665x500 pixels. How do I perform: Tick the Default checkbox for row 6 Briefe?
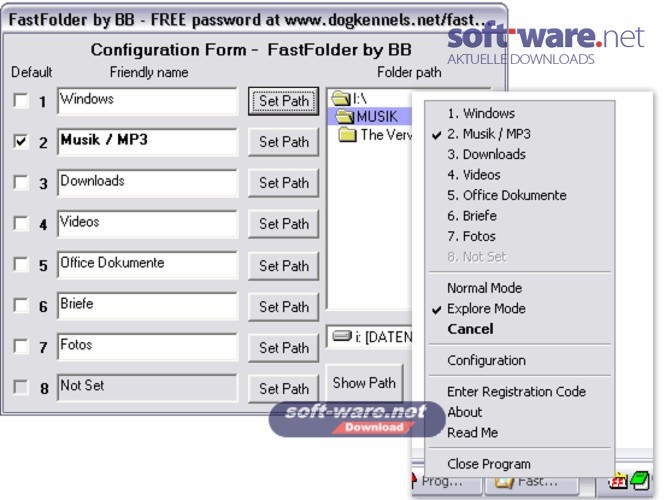tap(21, 305)
